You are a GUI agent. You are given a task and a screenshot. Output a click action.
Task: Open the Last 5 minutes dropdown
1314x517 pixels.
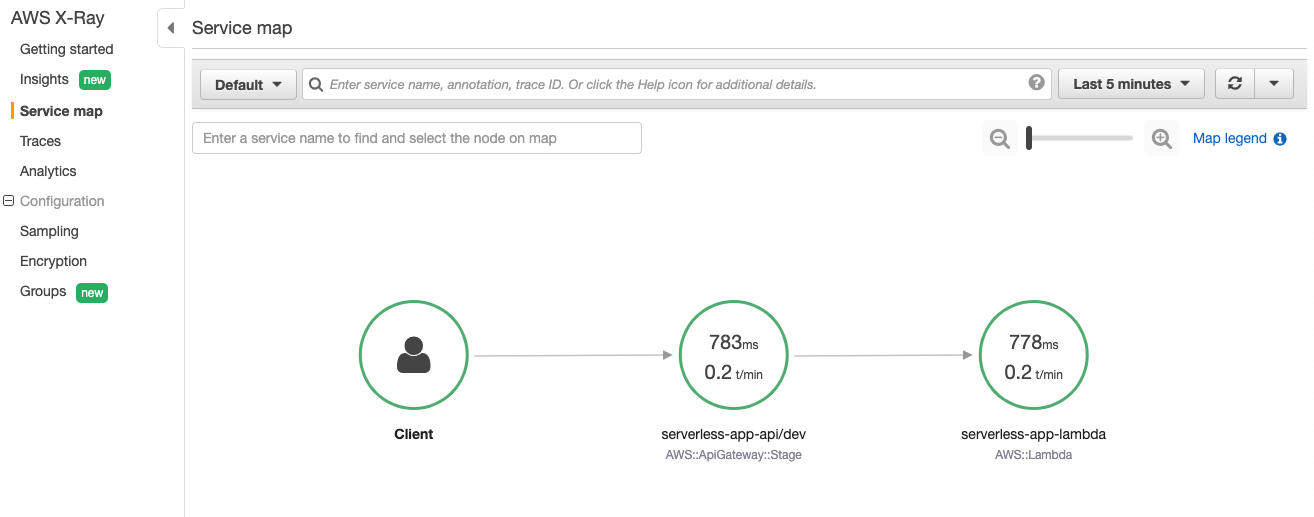click(x=1131, y=84)
